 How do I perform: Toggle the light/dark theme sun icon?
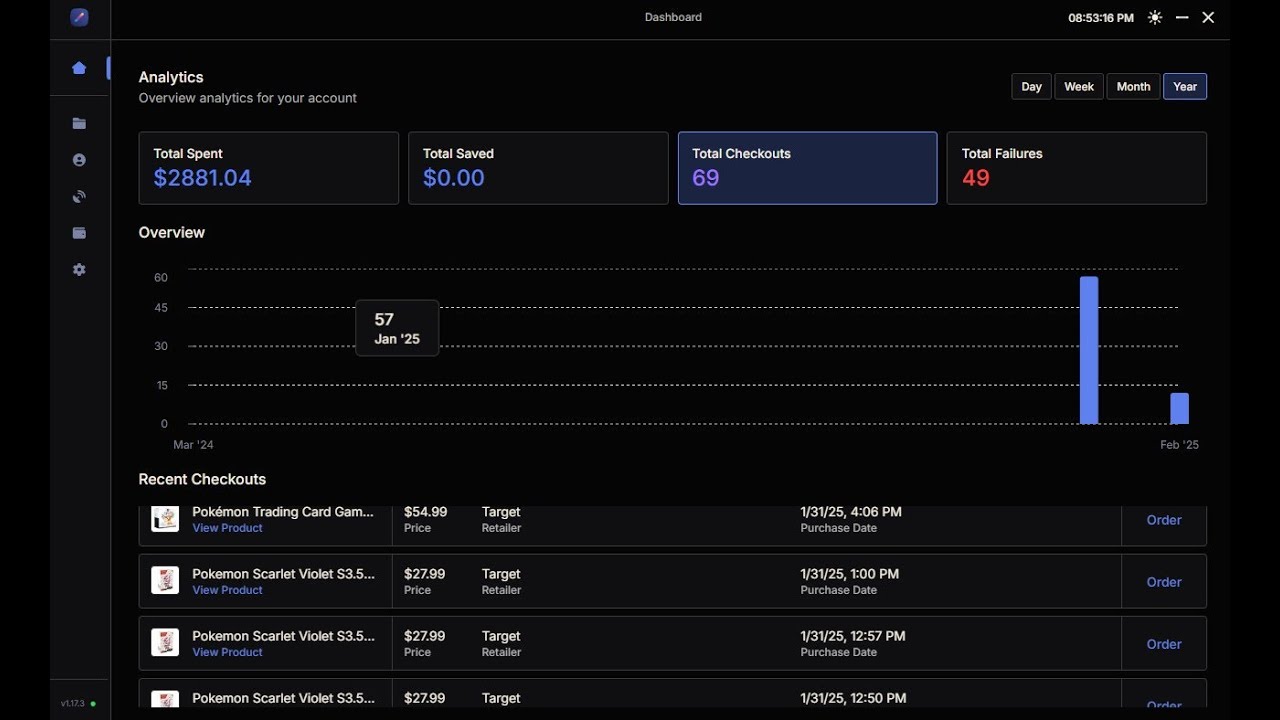pos(1155,18)
